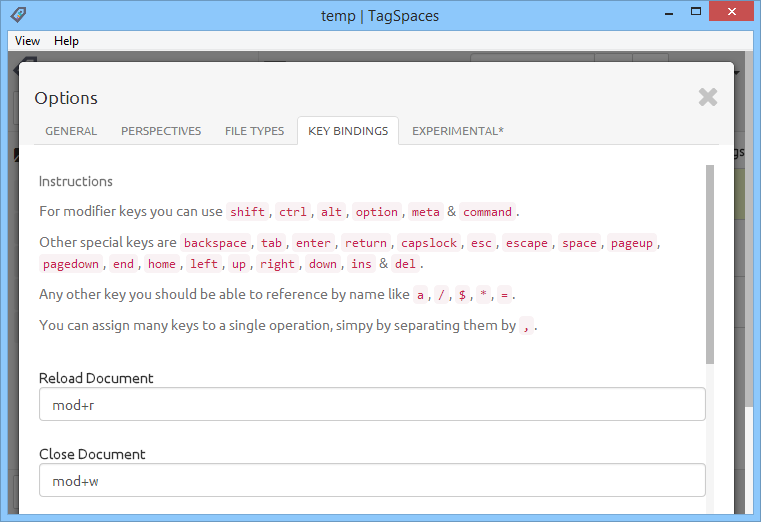This screenshot has height=522, width=761.
Task: Switch to the PERSPECTIVES tab
Action: pos(161,131)
